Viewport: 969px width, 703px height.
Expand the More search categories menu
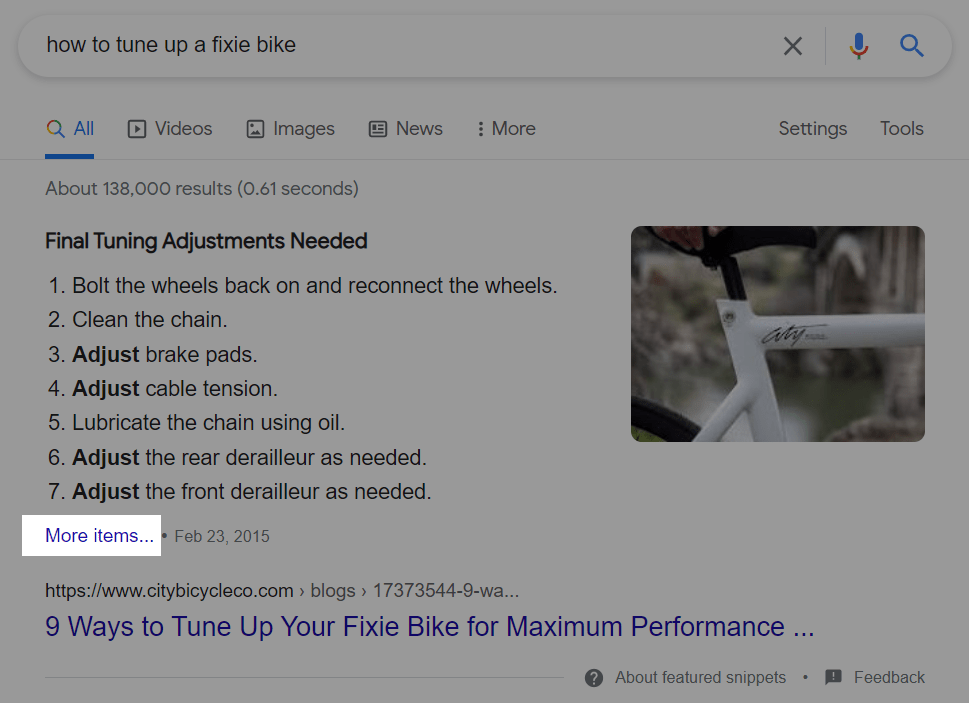[x=506, y=129]
